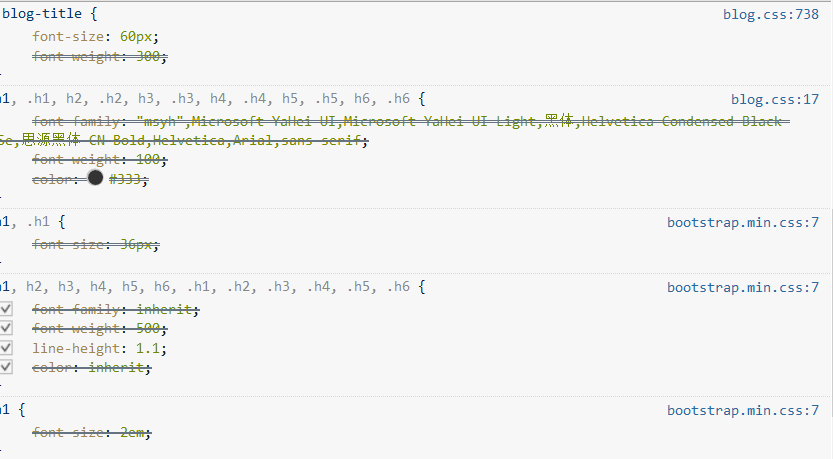833x459 pixels.
Task: Click the blog-title selector text
Action: coord(41,14)
